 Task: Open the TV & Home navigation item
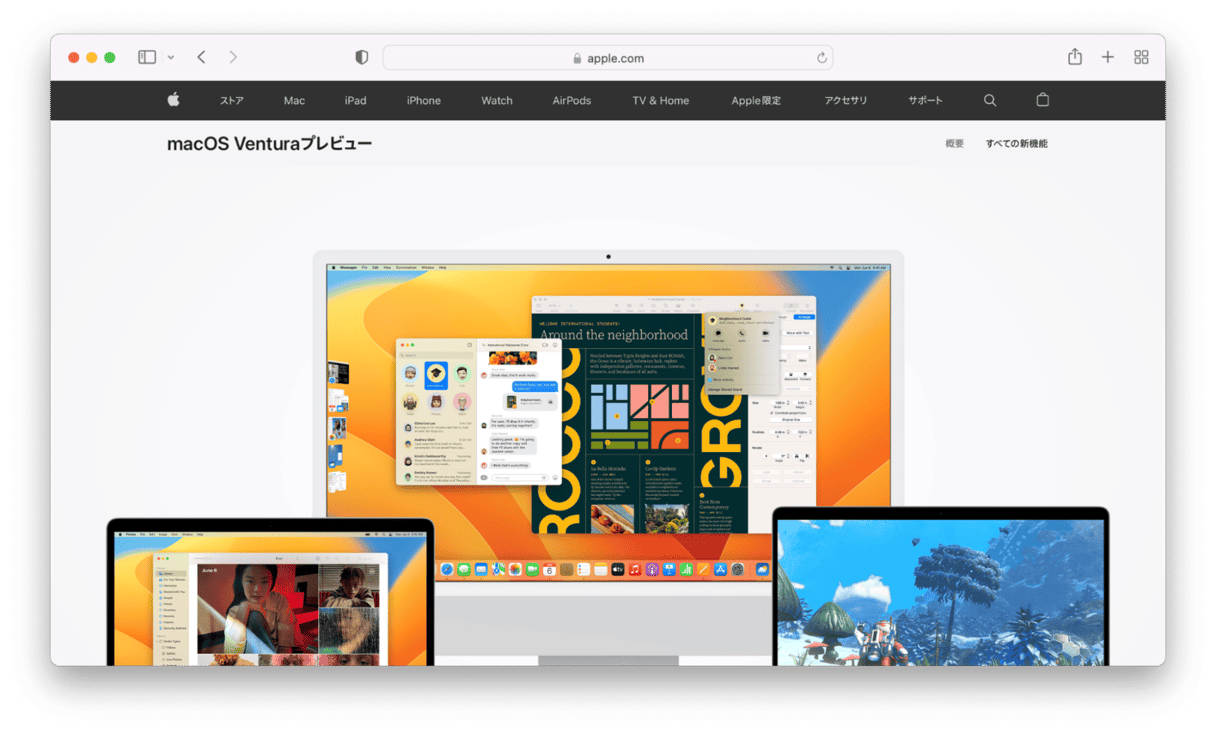pyautogui.click(x=661, y=101)
